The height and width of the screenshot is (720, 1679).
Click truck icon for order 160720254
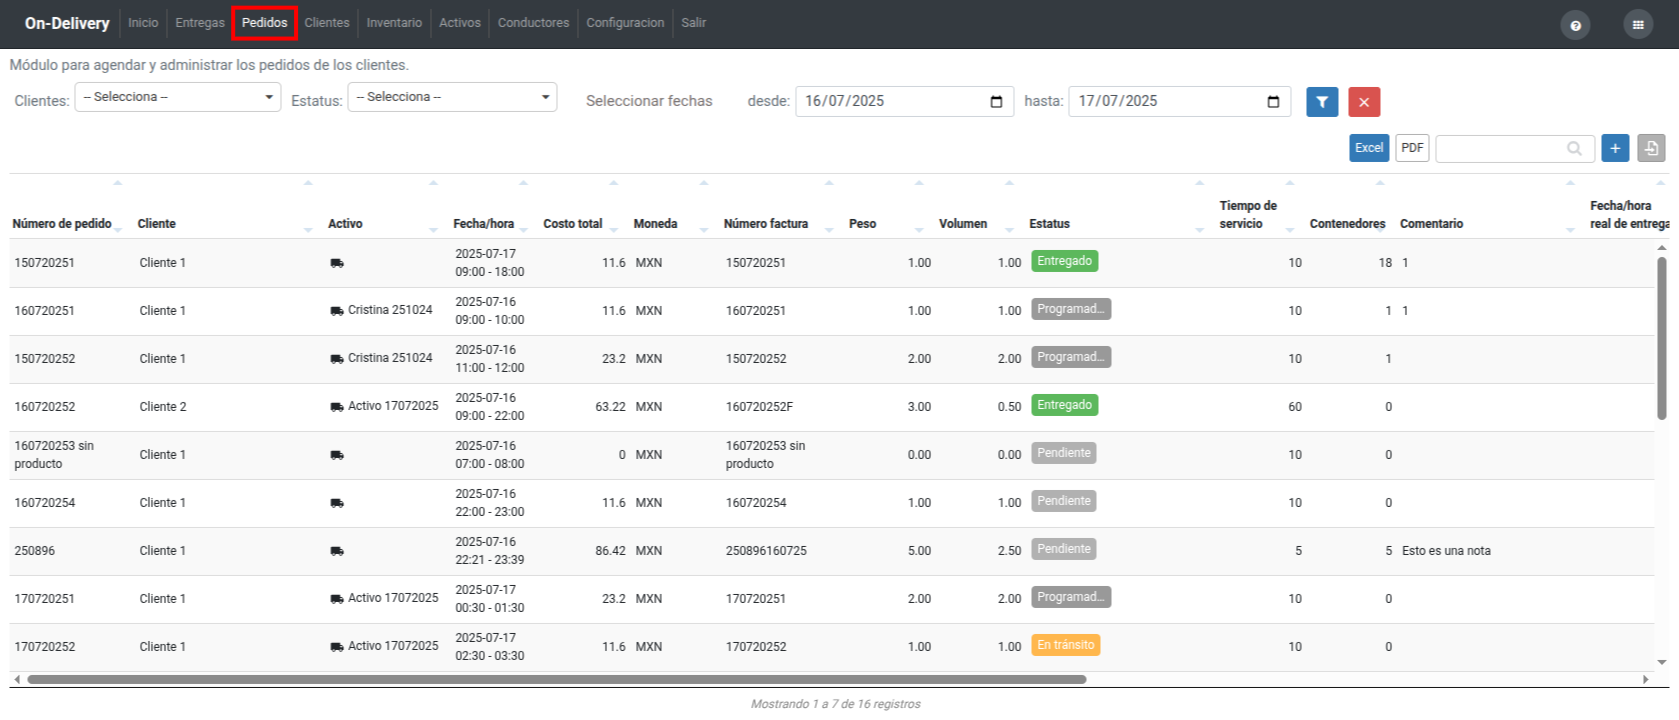pos(337,503)
